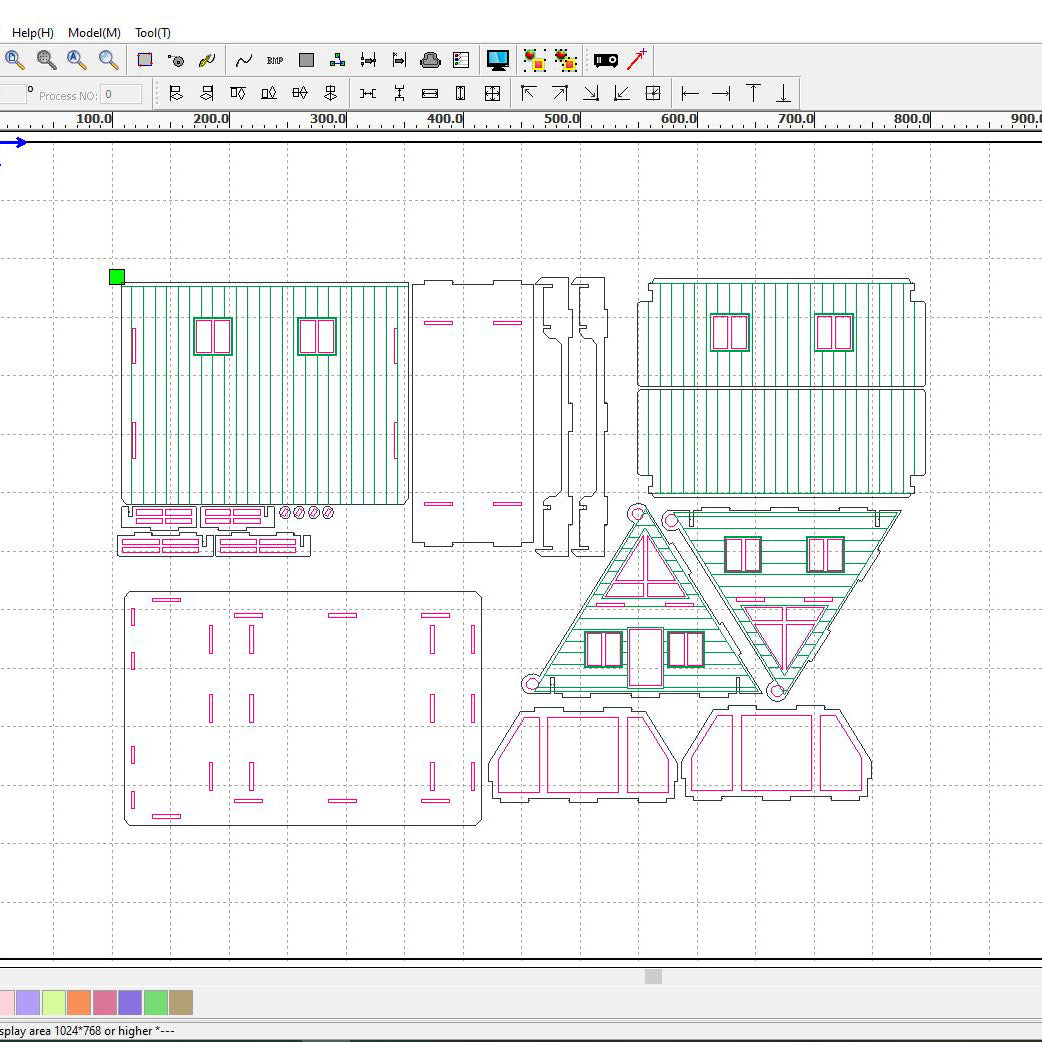Image resolution: width=1042 pixels, height=1042 pixels.
Task: Move selection to the bottom-right corner
Action: coord(591,94)
